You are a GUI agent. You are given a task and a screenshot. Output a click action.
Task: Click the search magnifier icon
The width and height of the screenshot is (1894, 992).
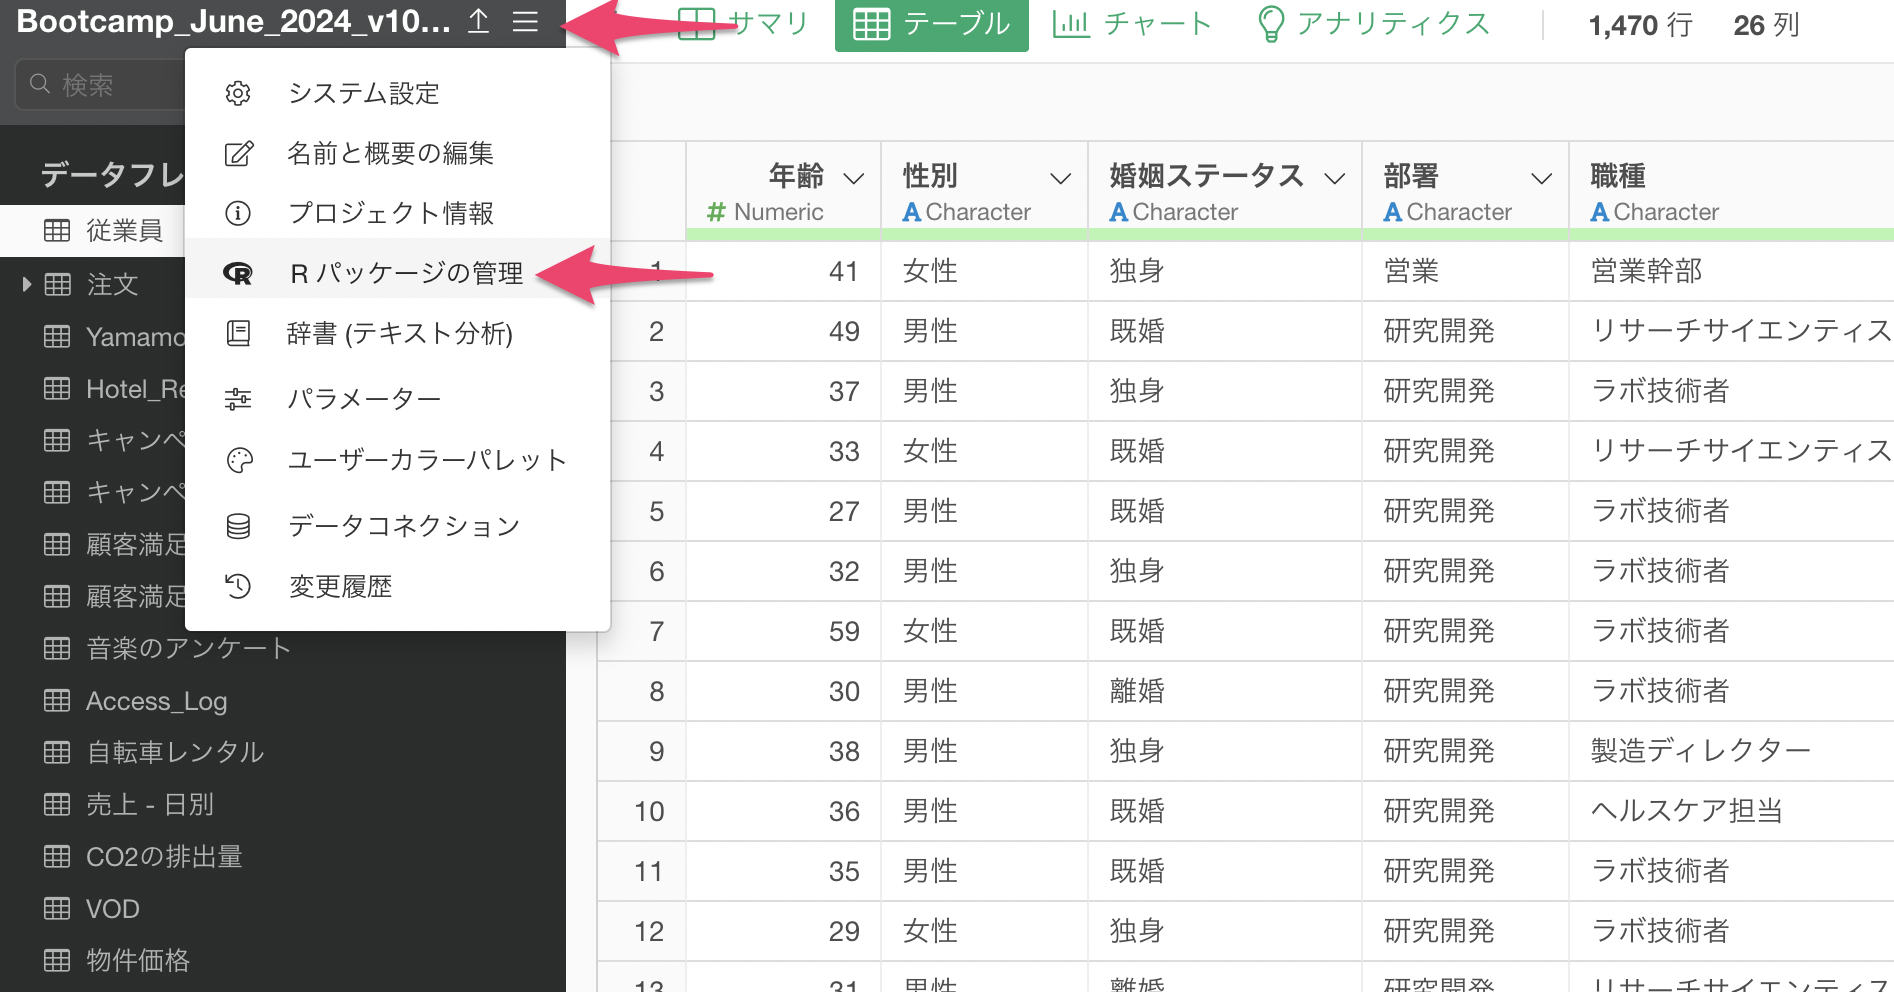click(x=40, y=84)
